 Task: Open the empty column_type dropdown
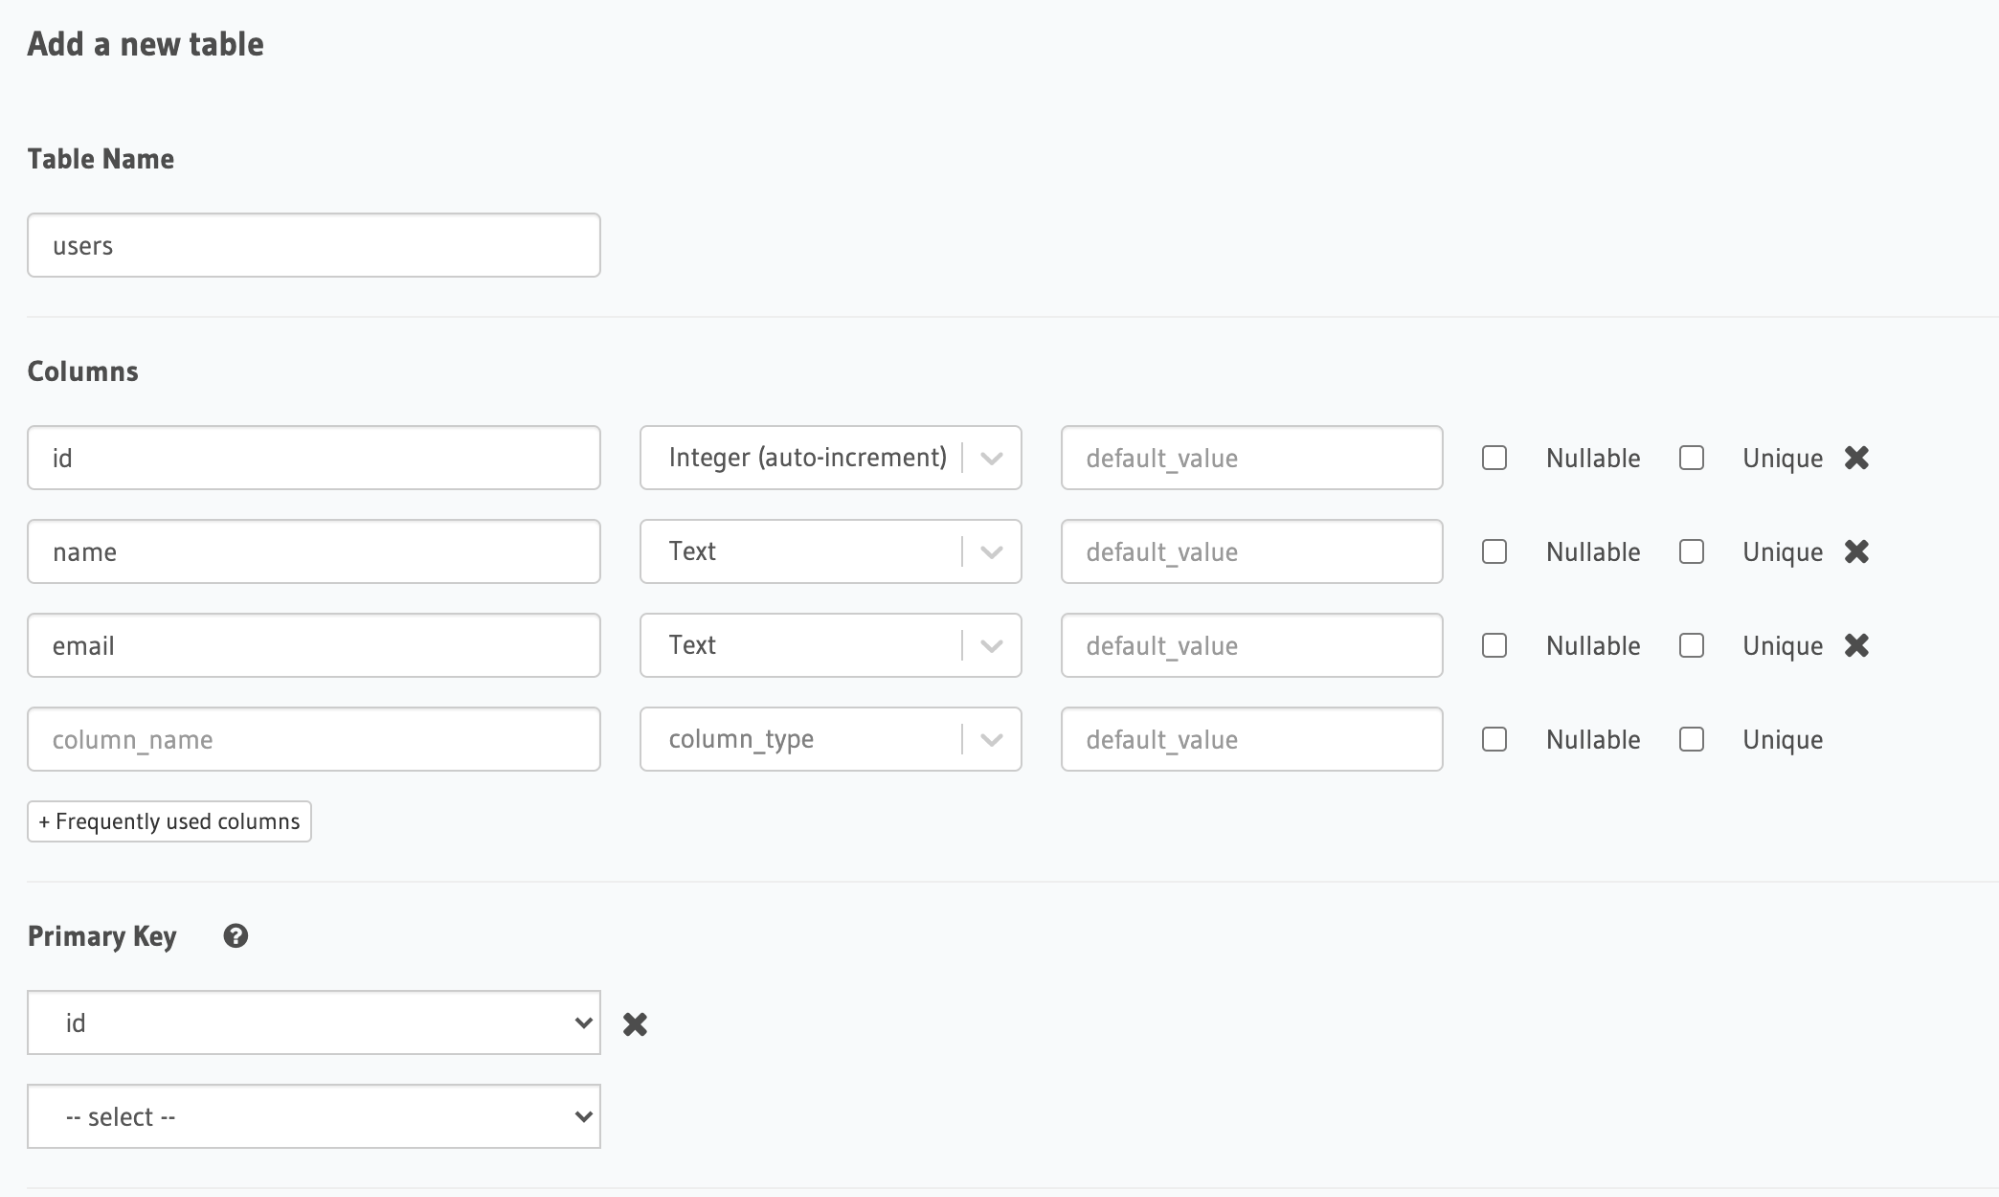coord(830,740)
